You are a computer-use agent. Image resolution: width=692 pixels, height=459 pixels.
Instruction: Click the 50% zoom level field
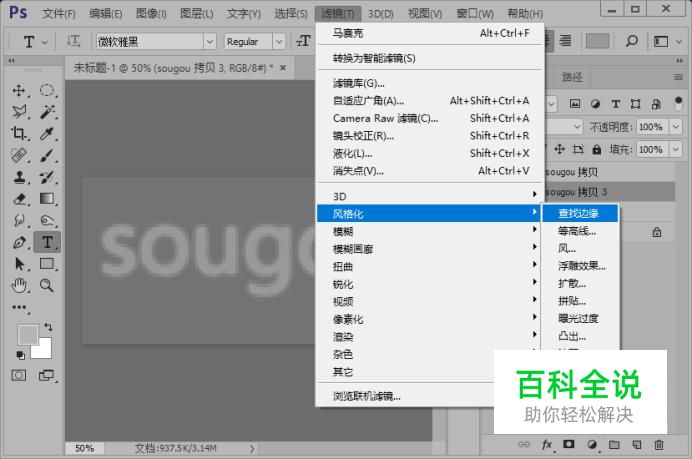click(84, 448)
